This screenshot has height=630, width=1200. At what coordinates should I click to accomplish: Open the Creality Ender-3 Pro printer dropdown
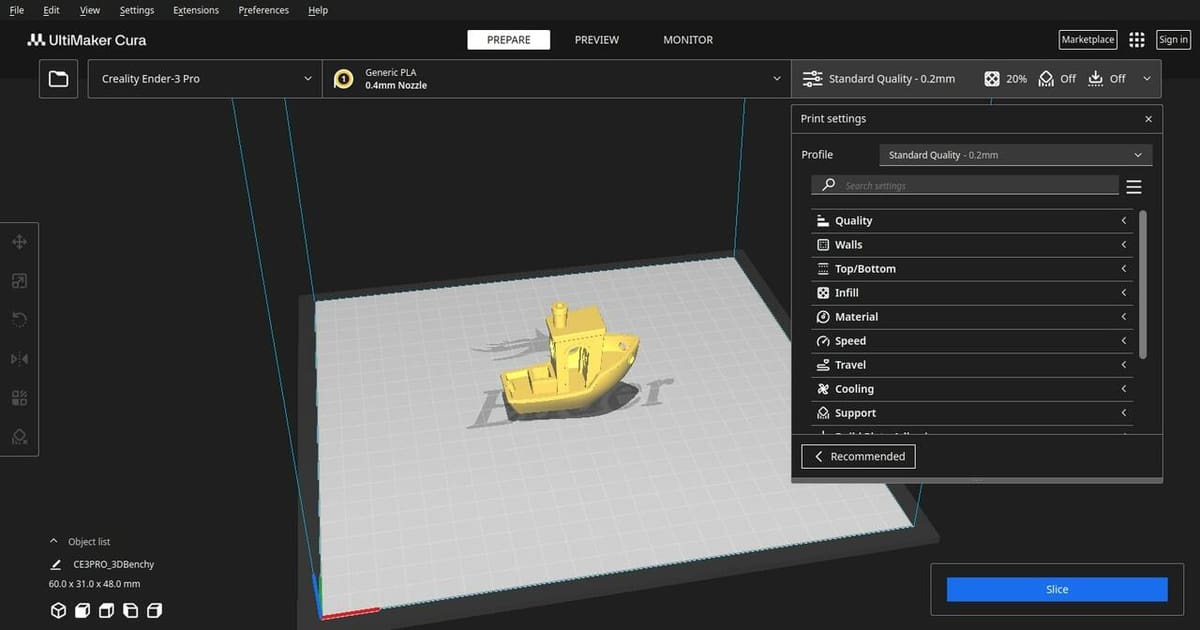(x=205, y=79)
